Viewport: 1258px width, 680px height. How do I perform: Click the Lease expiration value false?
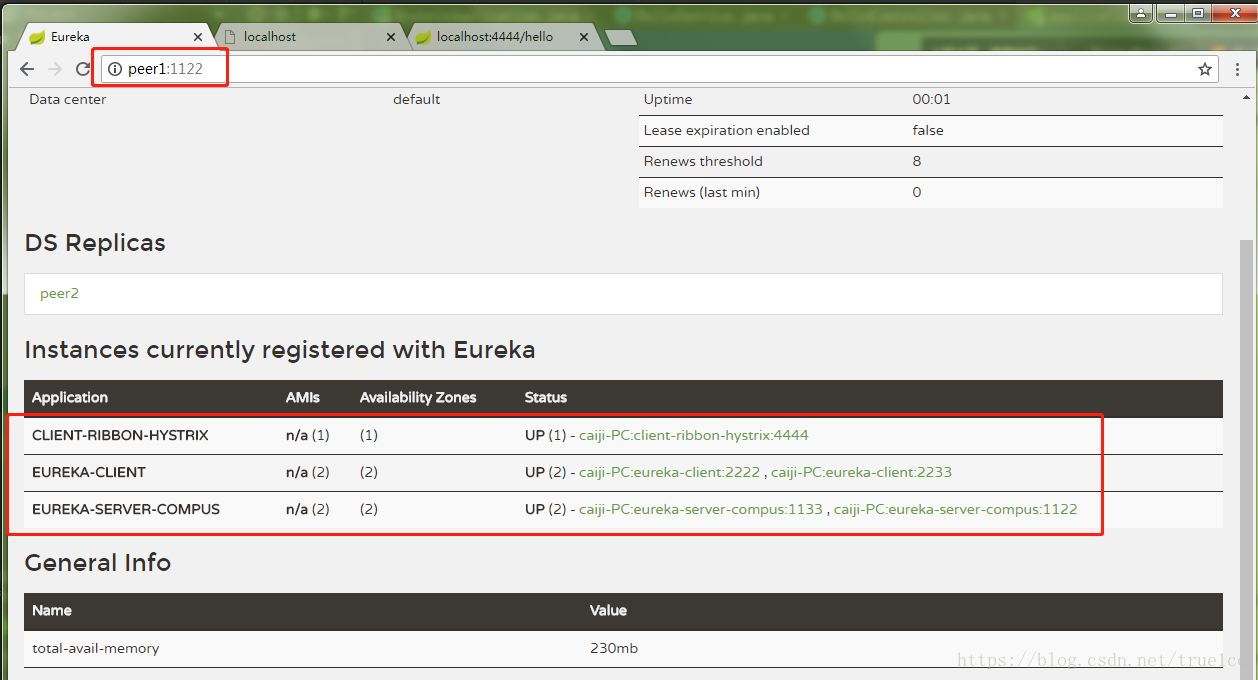point(928,130)
